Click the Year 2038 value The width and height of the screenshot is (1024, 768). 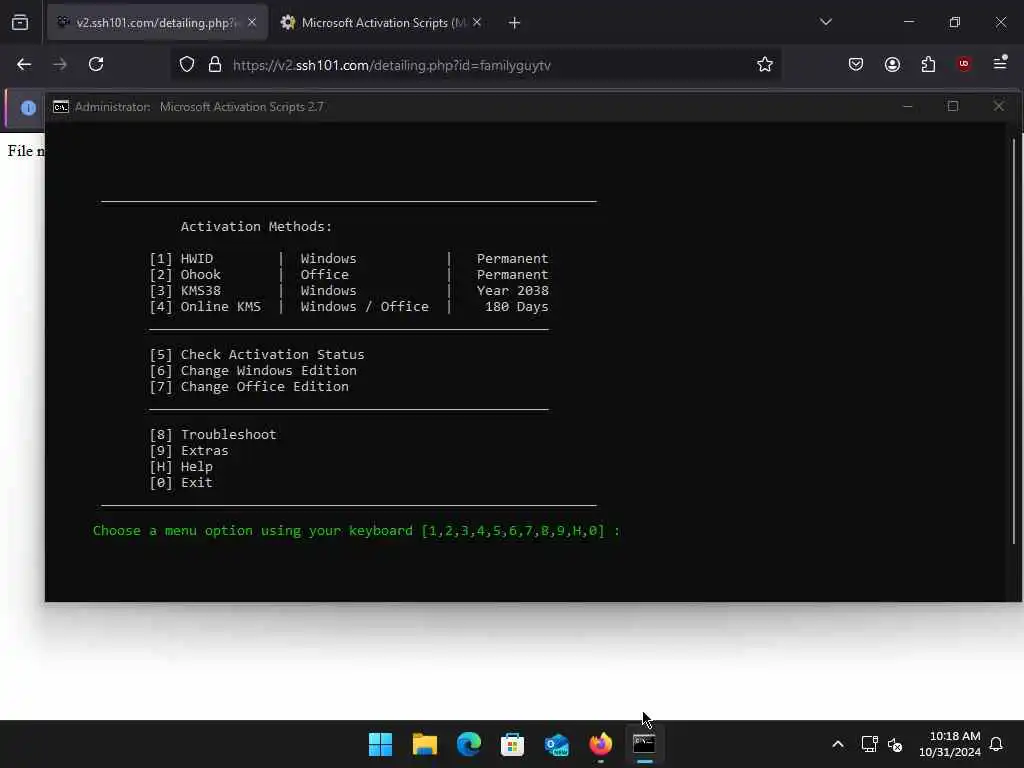(513, 291)
